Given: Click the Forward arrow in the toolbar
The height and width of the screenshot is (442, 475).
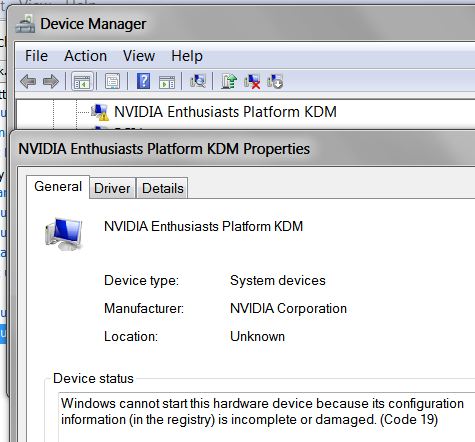Looking at the screenshot, I should click(51, 81).
